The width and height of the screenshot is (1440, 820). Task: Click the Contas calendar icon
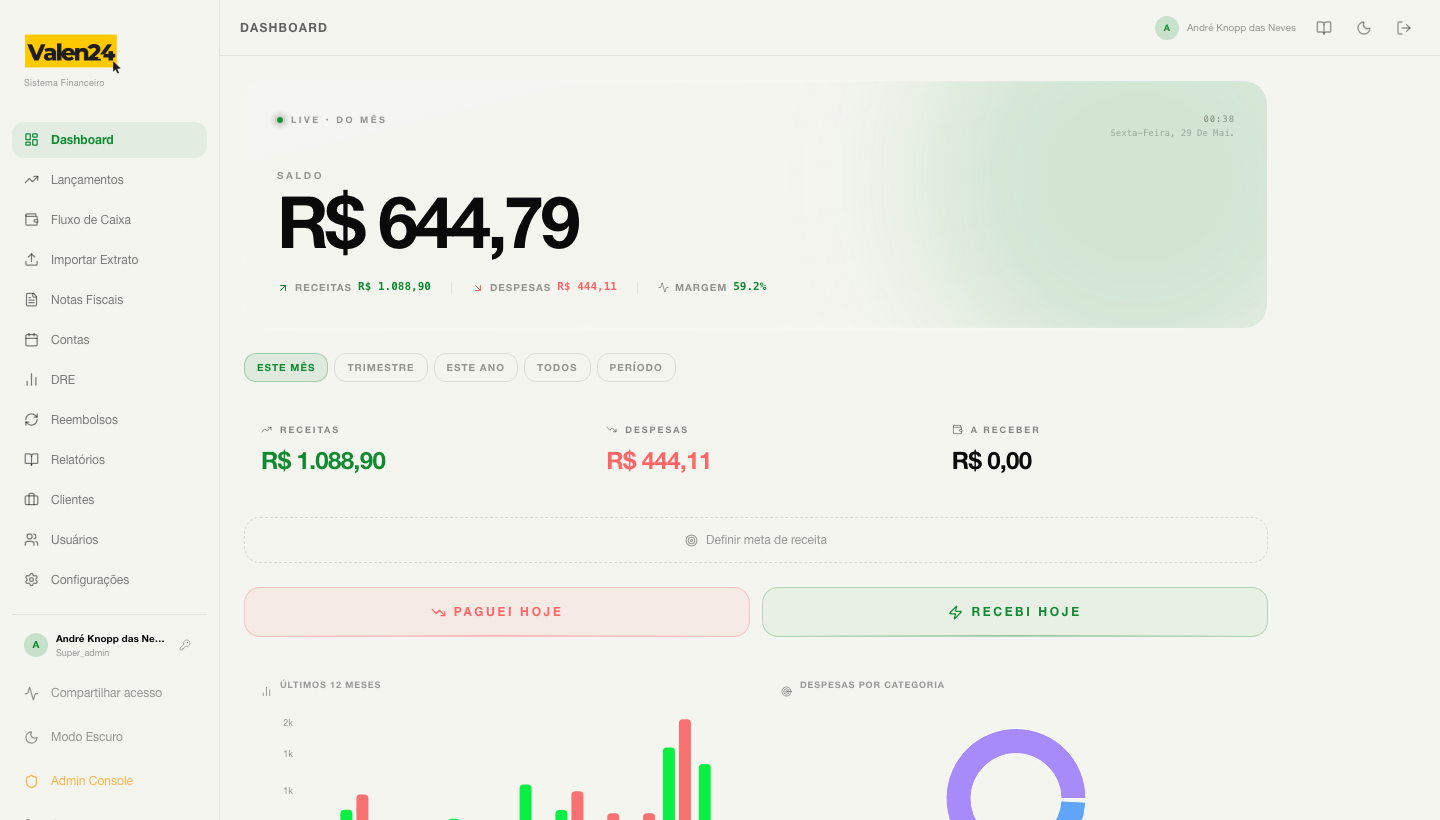(x=31, y=340)
